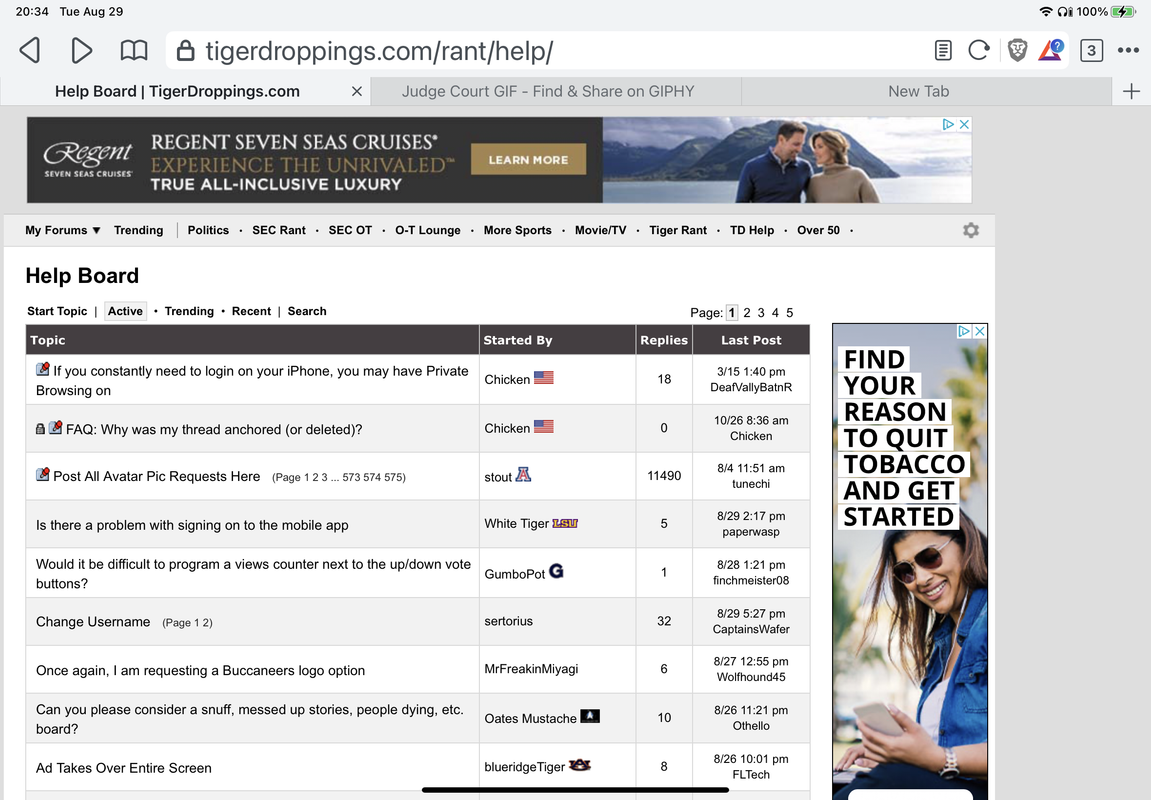Go to the SEC Rant board
Screen dimensions: 1151x800
coord(279,230)
